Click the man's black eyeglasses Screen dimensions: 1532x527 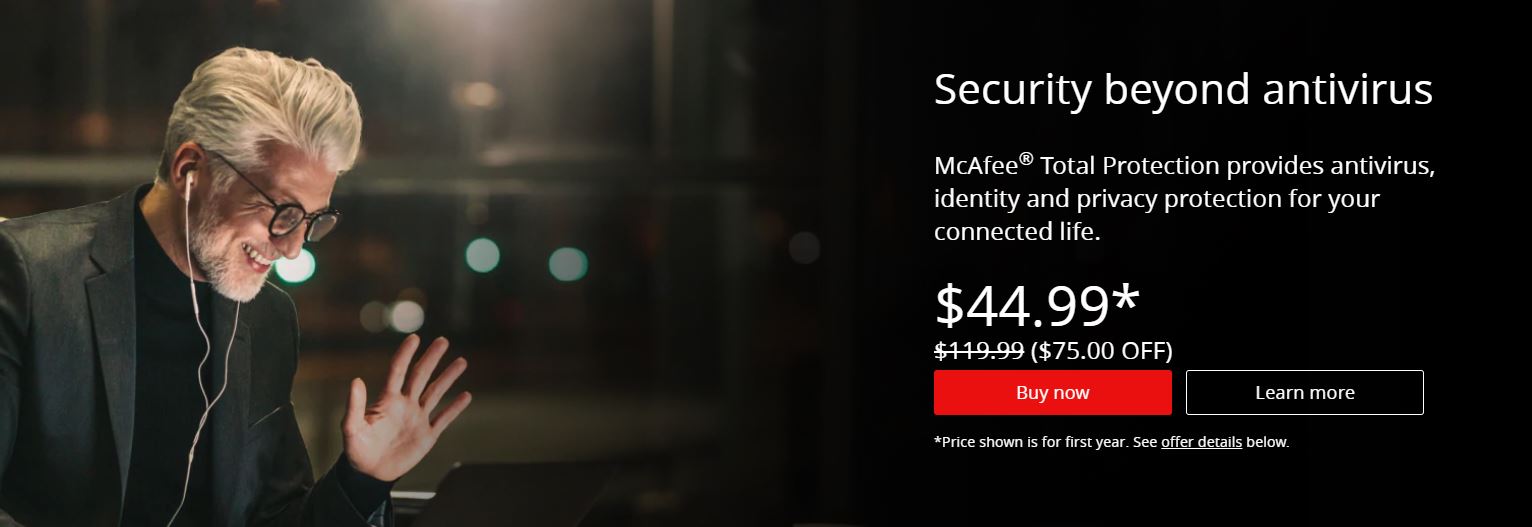pyautogui.click(x=282, y=201)
